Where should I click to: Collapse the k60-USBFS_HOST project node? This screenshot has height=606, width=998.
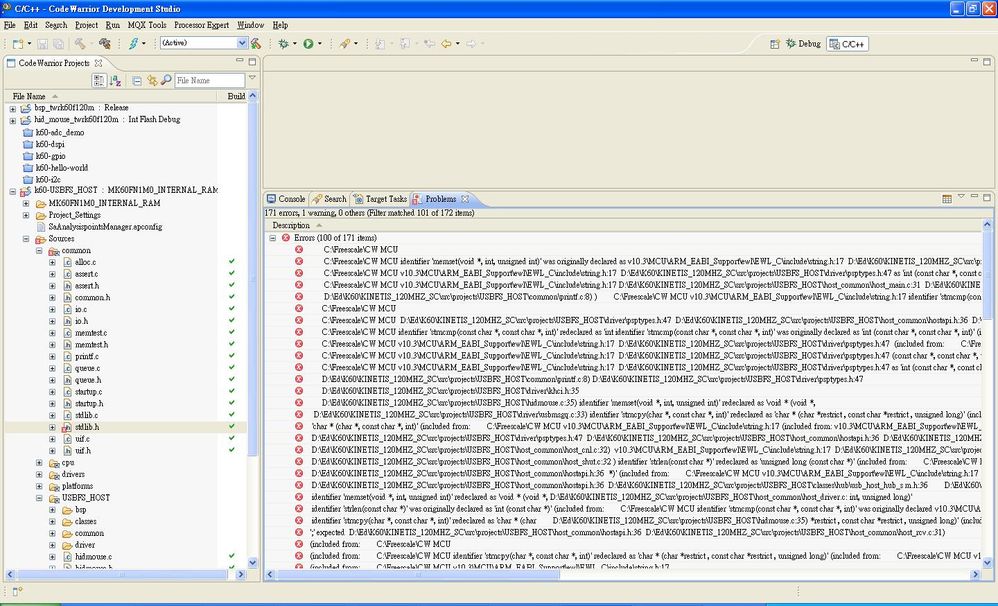[x=13, y=191]
